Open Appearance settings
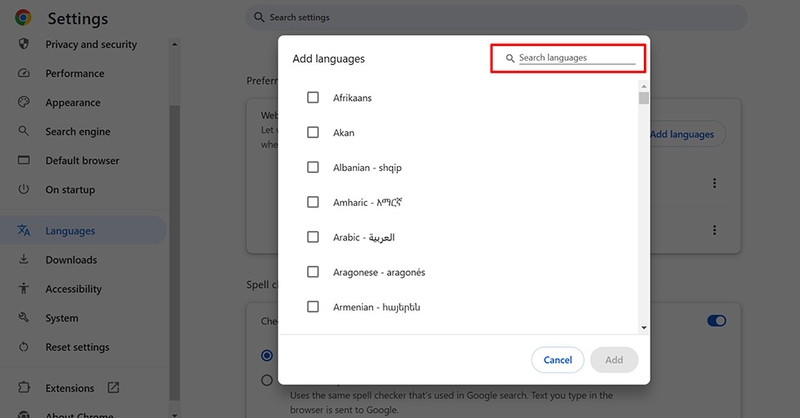The height and width of the screenshot is (418, 800). pos(72,103)
